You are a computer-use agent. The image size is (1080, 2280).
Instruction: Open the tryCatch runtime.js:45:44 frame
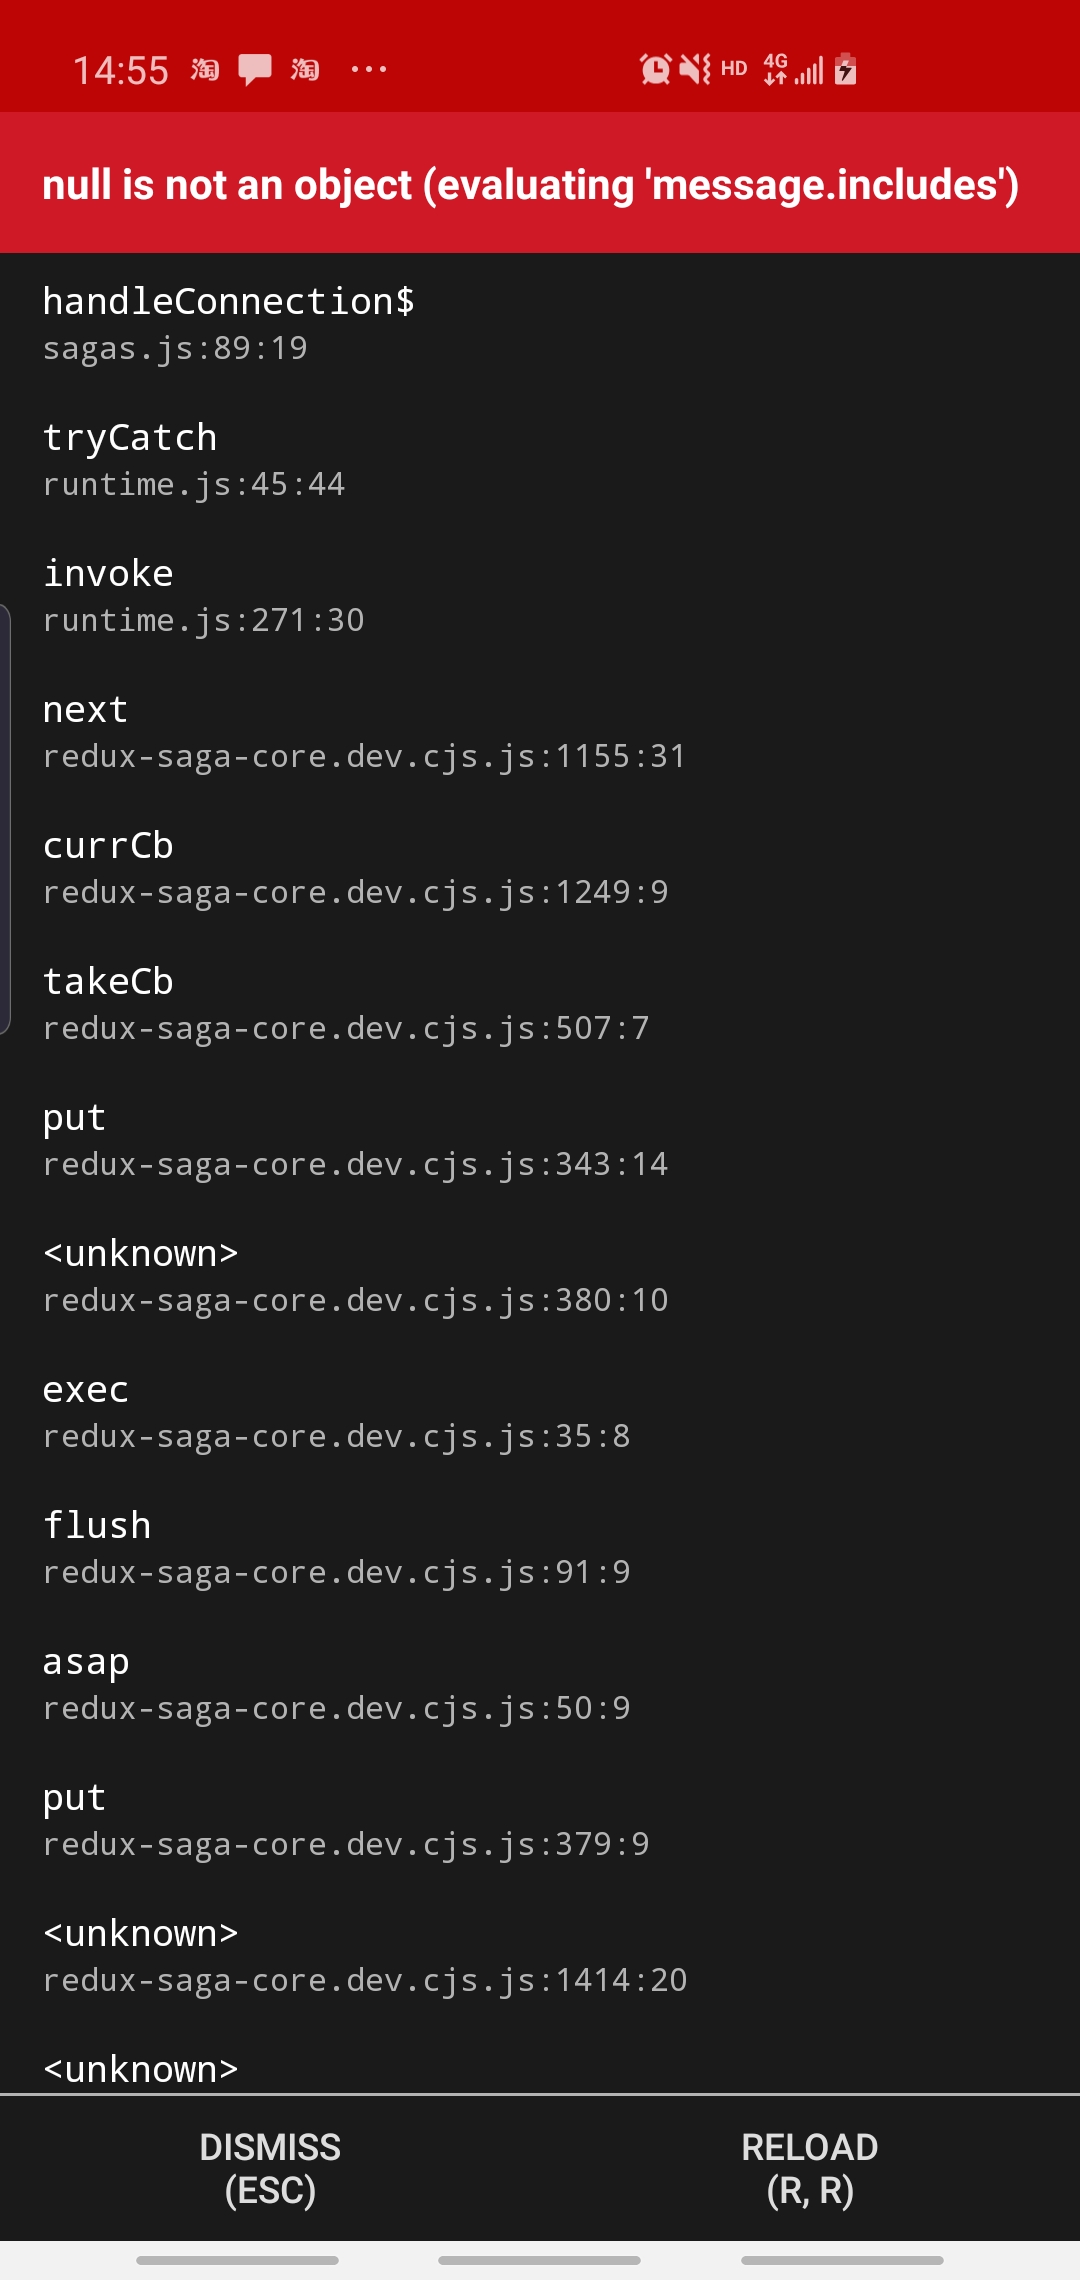pyautogui.click(x=194, y=459)
